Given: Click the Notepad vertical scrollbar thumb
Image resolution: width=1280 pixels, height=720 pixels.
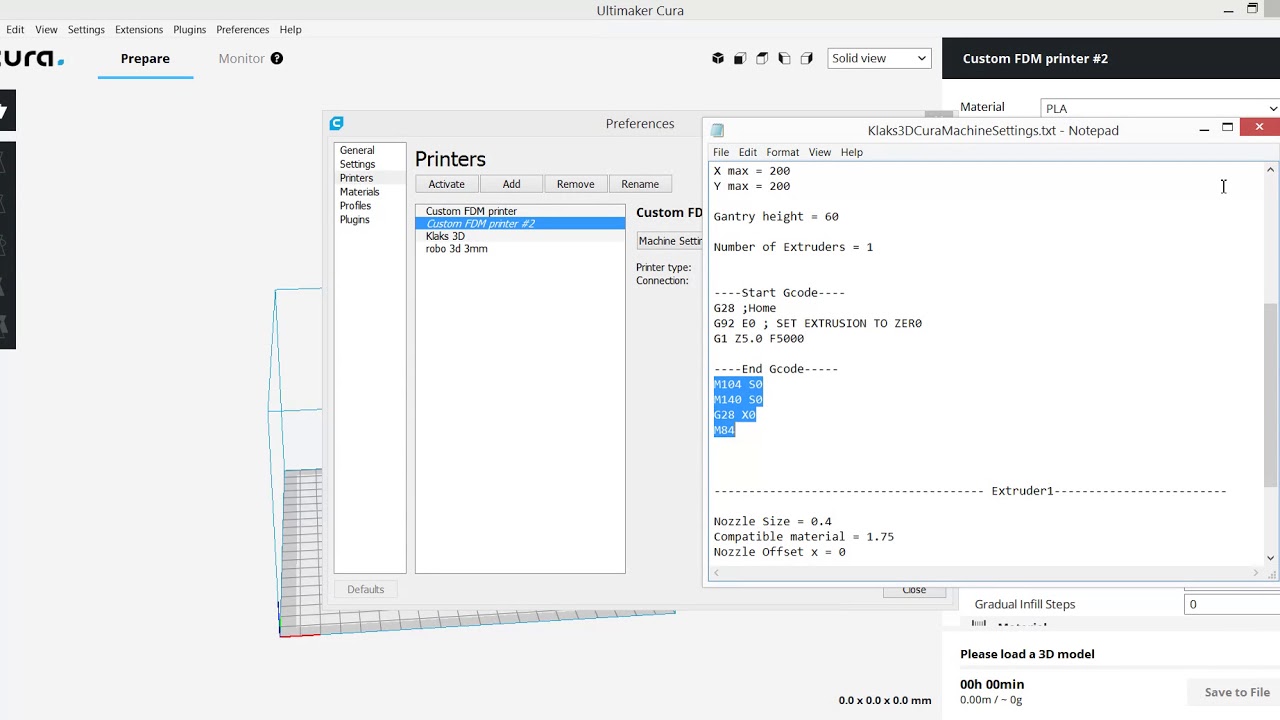Looking at the screenshot, I should pyautogui.click(x=1271, y=395).
